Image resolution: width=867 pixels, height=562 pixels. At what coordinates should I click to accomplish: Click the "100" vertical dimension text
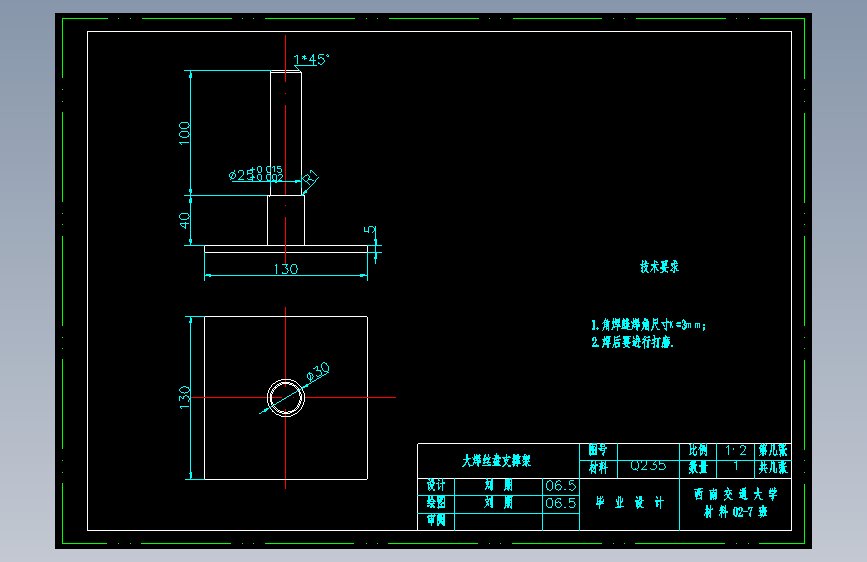[184, 133]
